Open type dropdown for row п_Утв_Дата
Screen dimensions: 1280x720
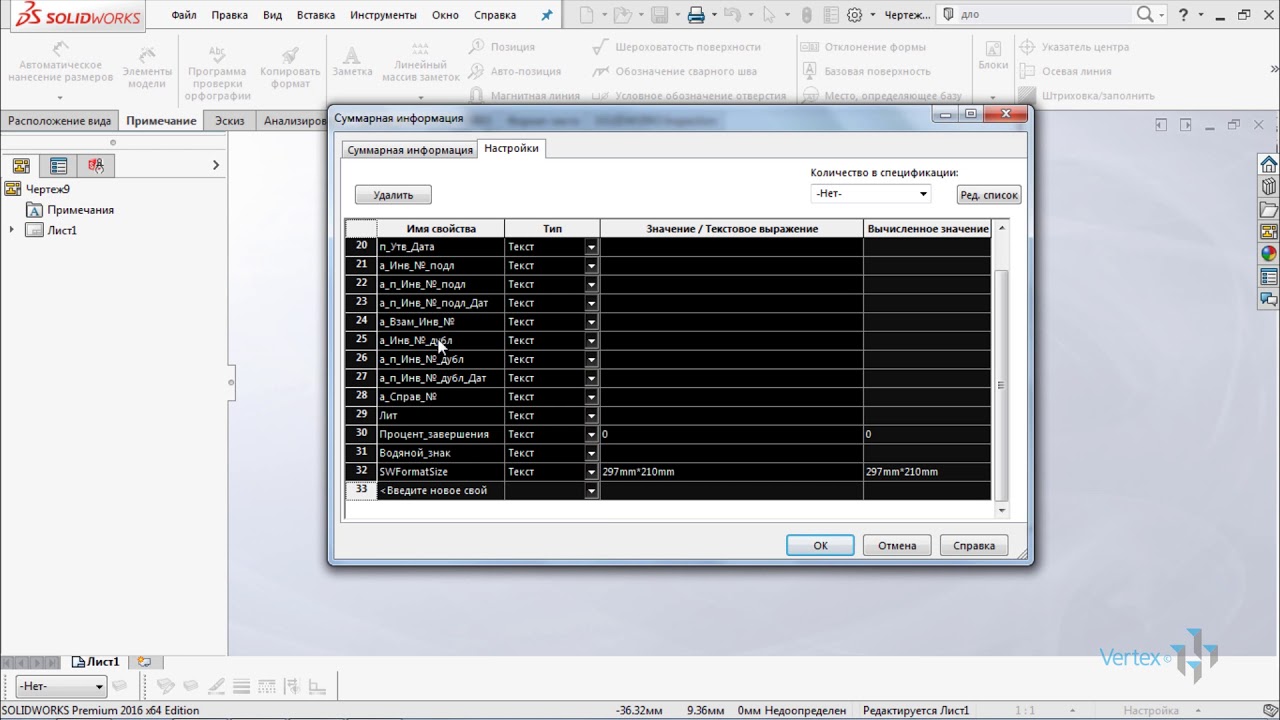pyautogui.click(x=591, y=247)
